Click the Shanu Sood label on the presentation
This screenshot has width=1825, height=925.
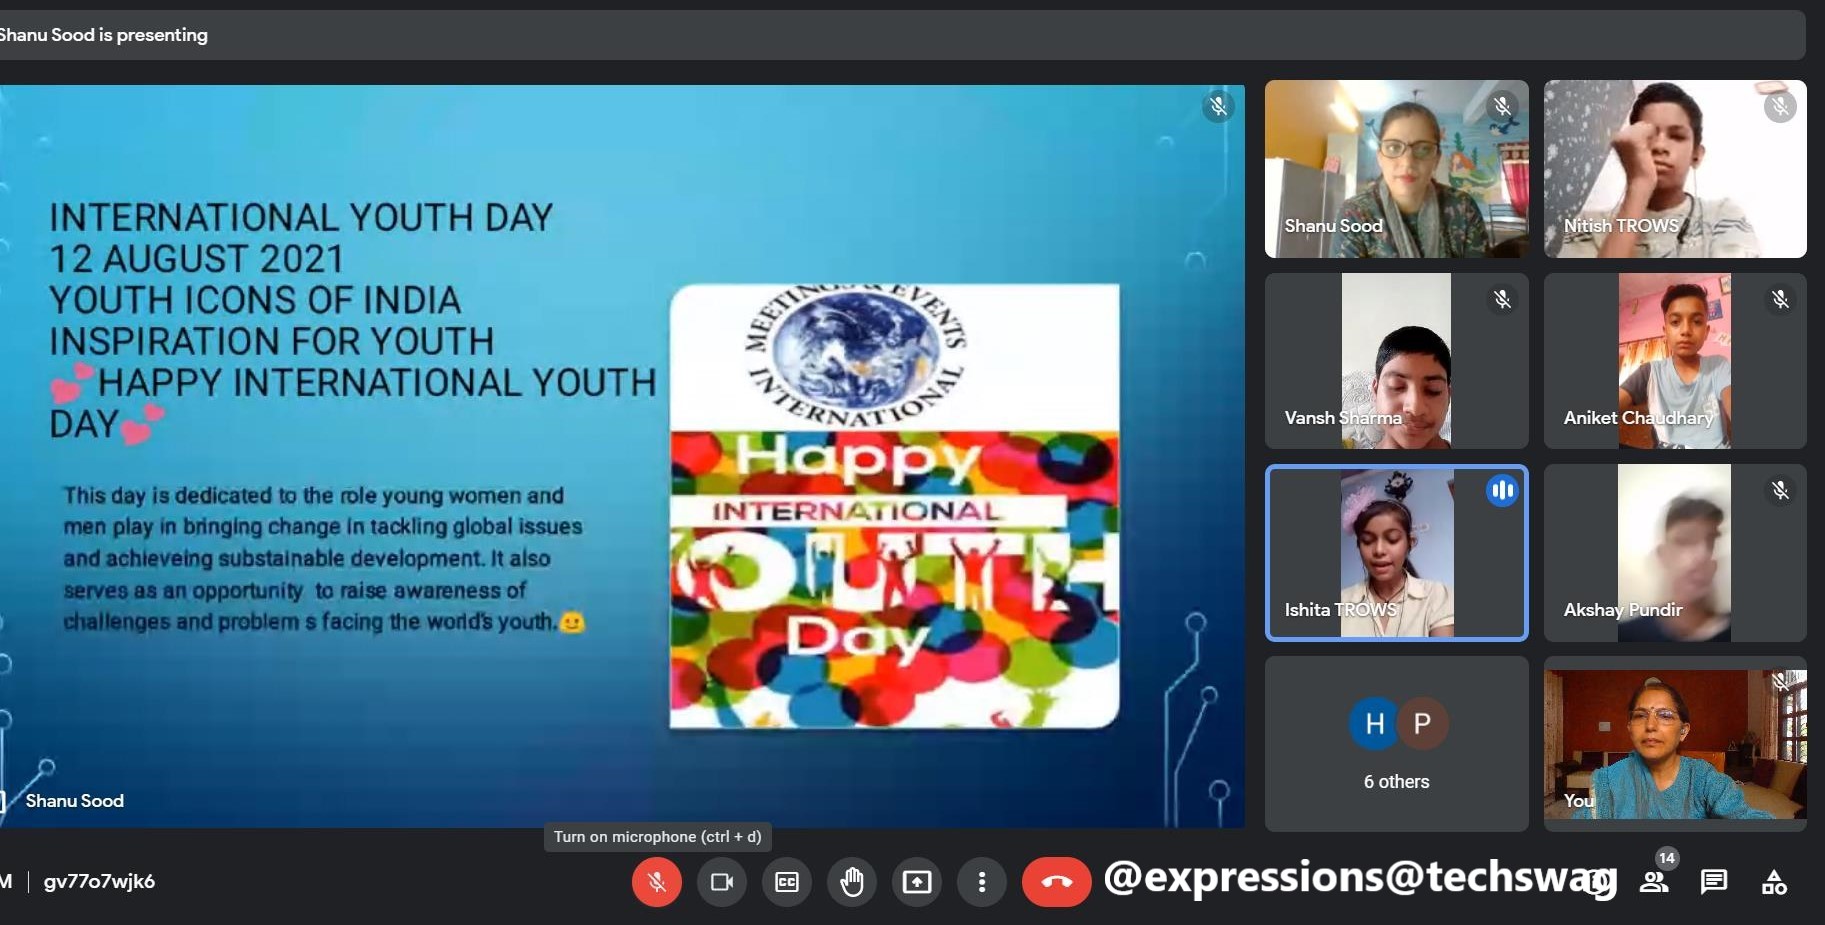tap(75, 801)
